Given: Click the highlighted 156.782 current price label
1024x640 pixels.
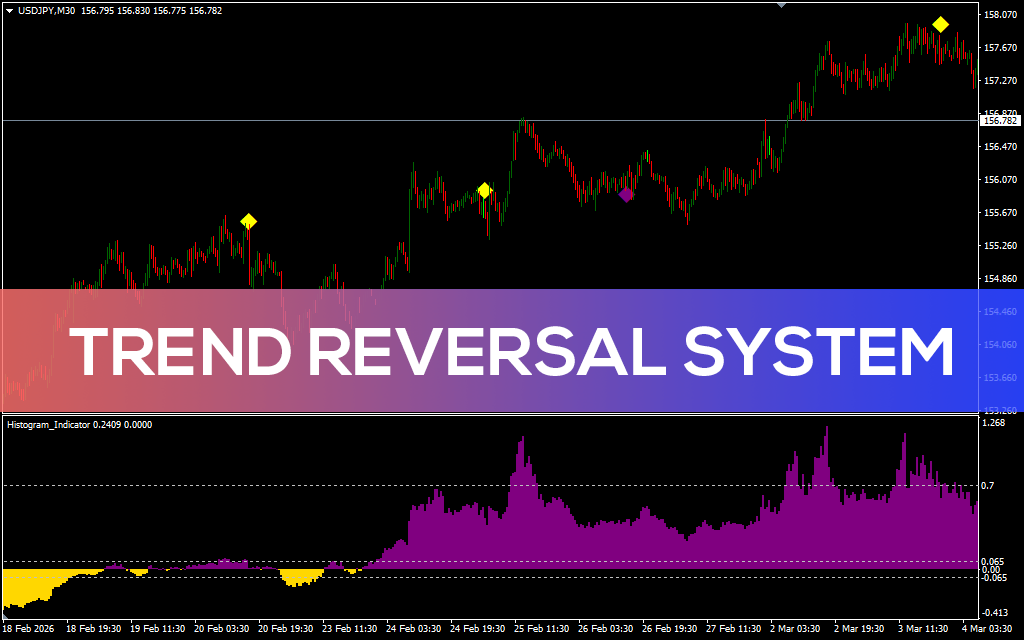Looking at the screenshot, I should coord(999,121).
